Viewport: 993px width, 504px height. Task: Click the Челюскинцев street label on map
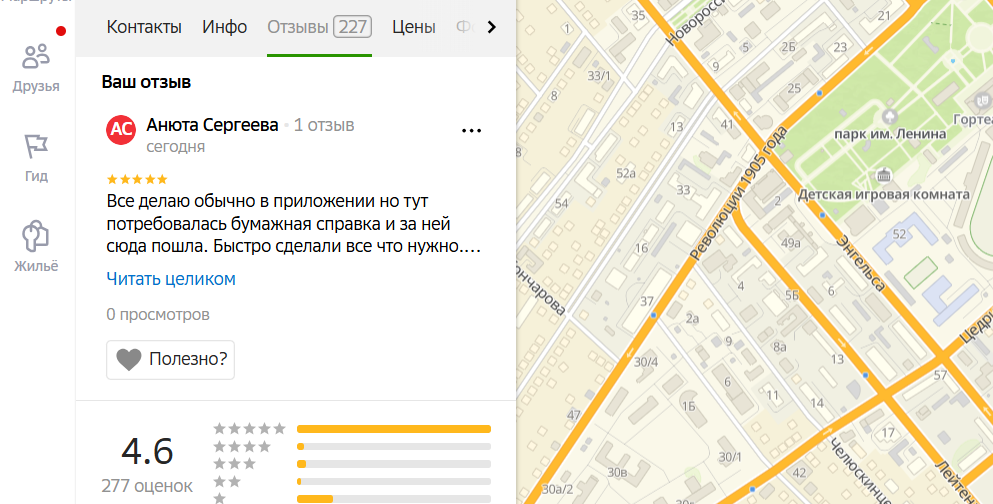[x=859, y=470]
